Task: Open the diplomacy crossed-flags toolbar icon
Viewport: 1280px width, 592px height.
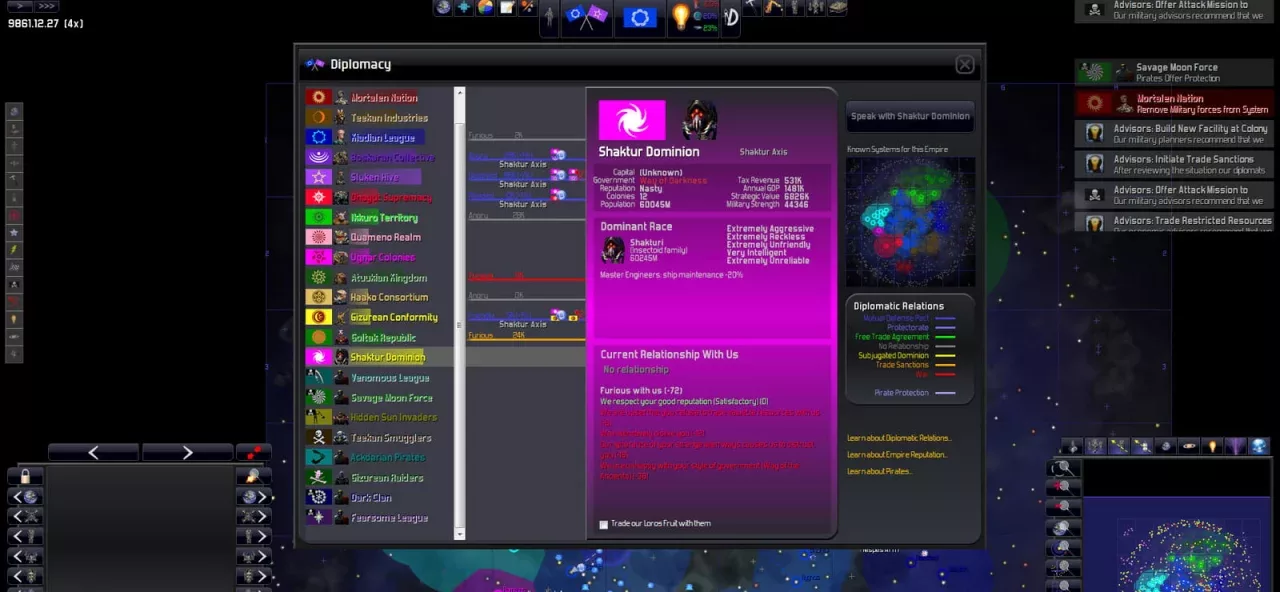Action: [x=586, y=17]
